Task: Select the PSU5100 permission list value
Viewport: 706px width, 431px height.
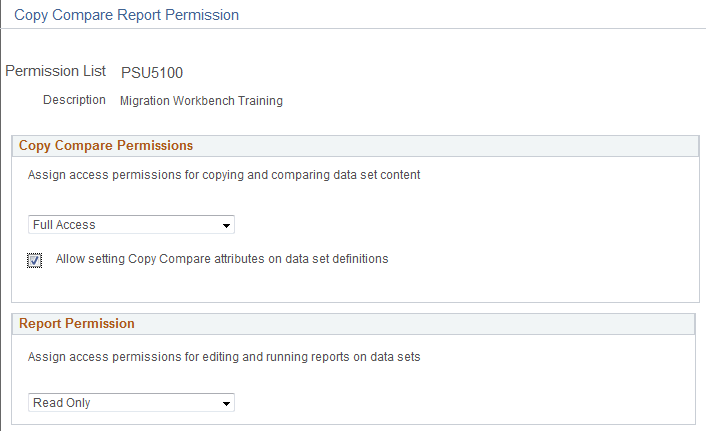Action: coord(152,72)
